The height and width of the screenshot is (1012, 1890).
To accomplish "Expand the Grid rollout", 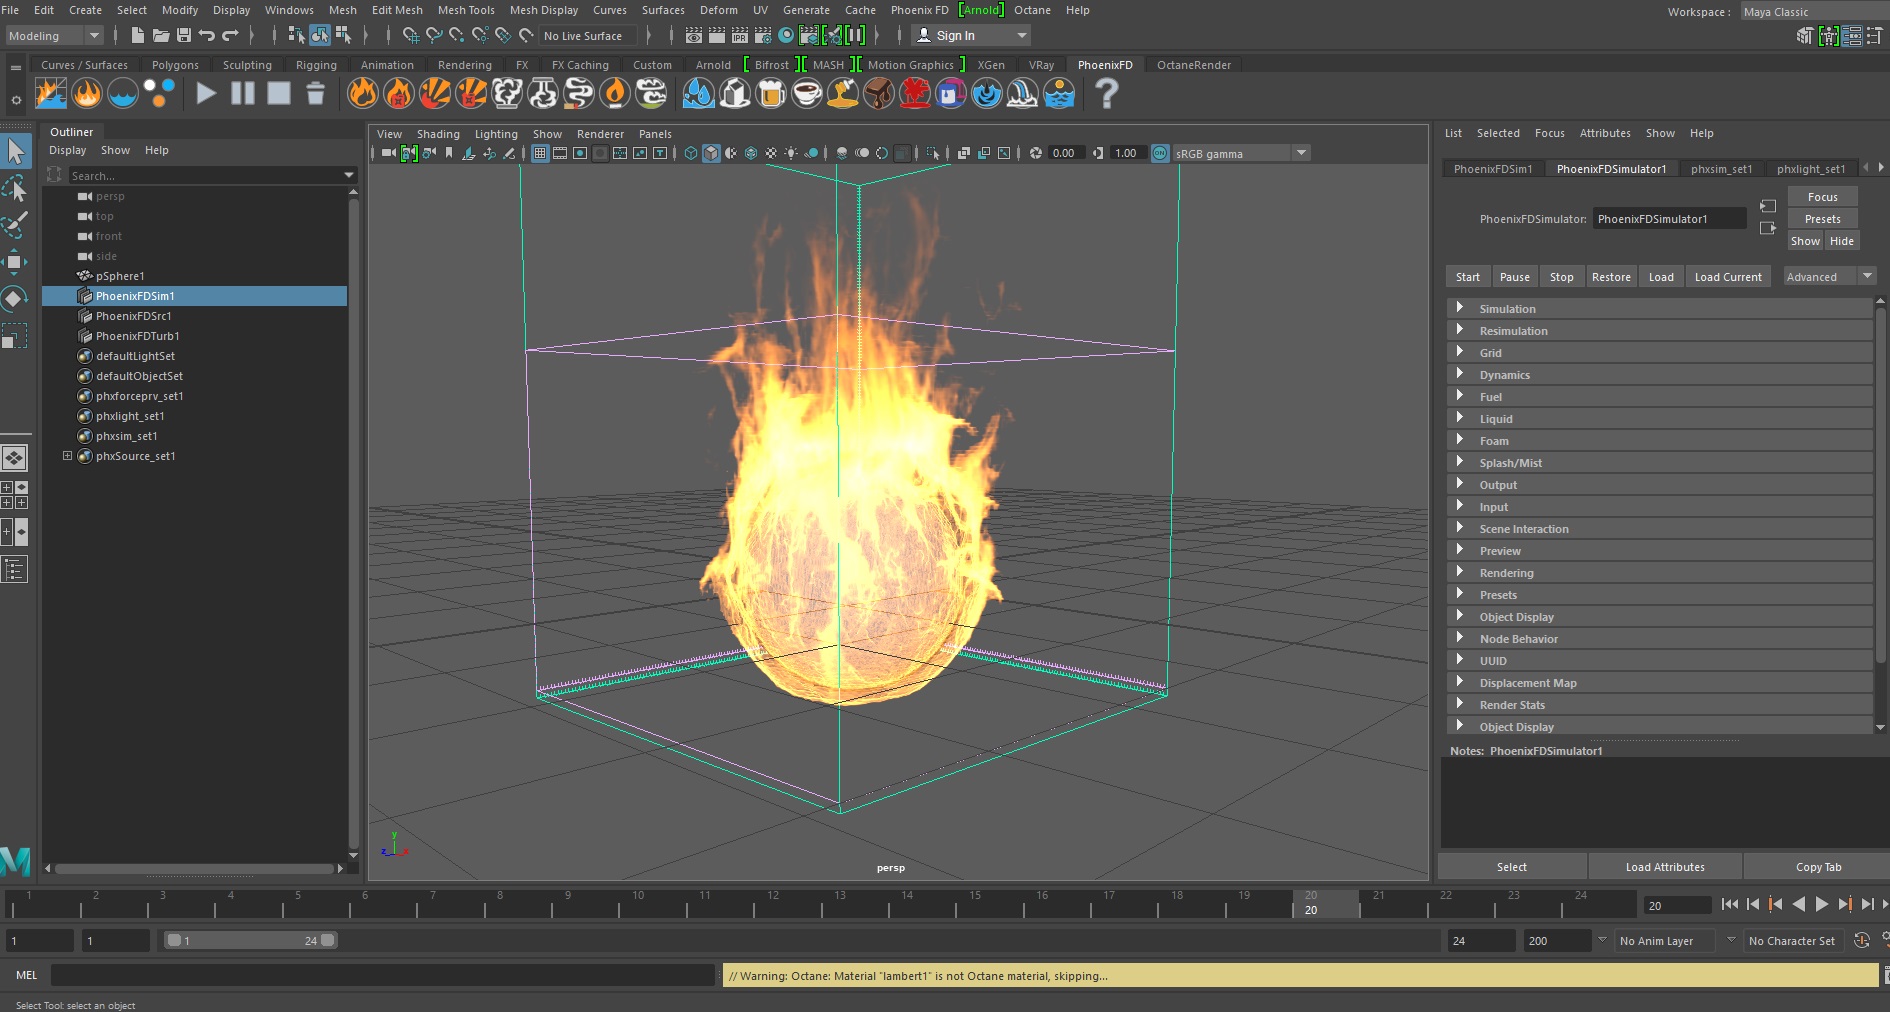I will pos(1660,353).
